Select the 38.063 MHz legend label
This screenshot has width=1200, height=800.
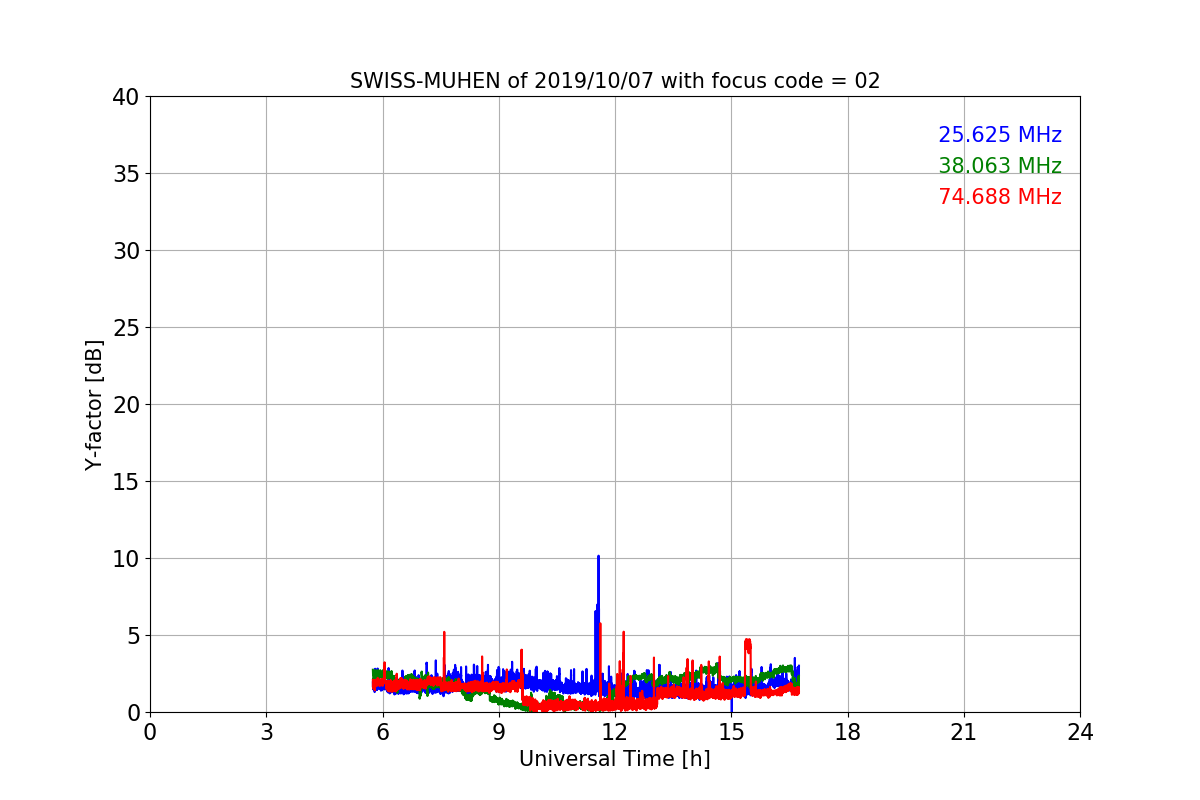pos(1000,166)
